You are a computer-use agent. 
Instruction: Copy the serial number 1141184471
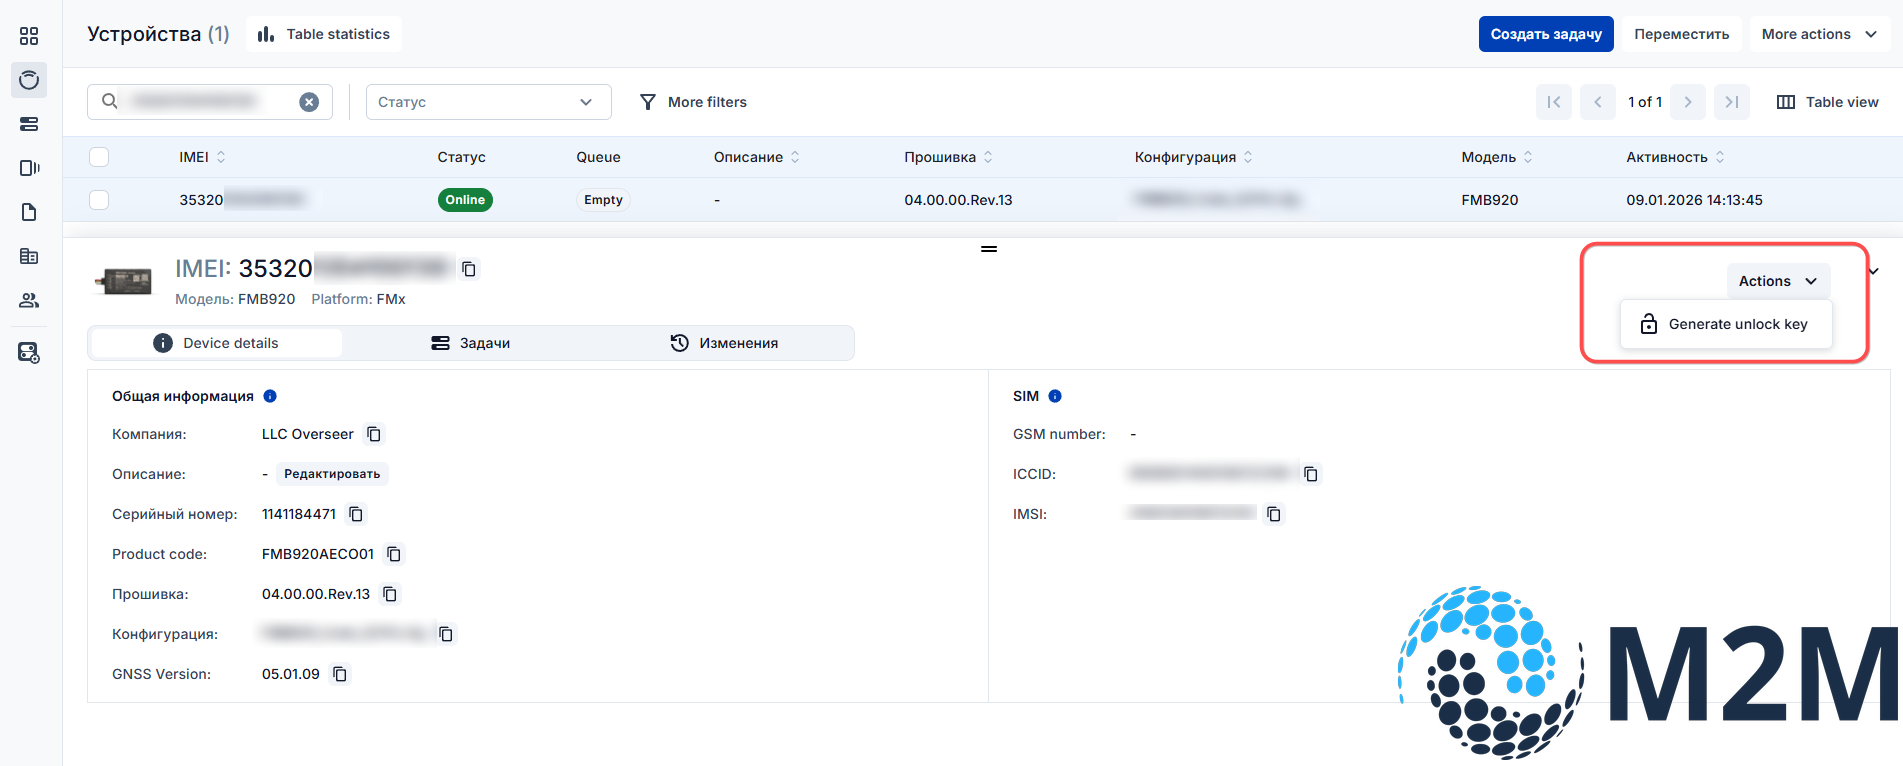356,514
